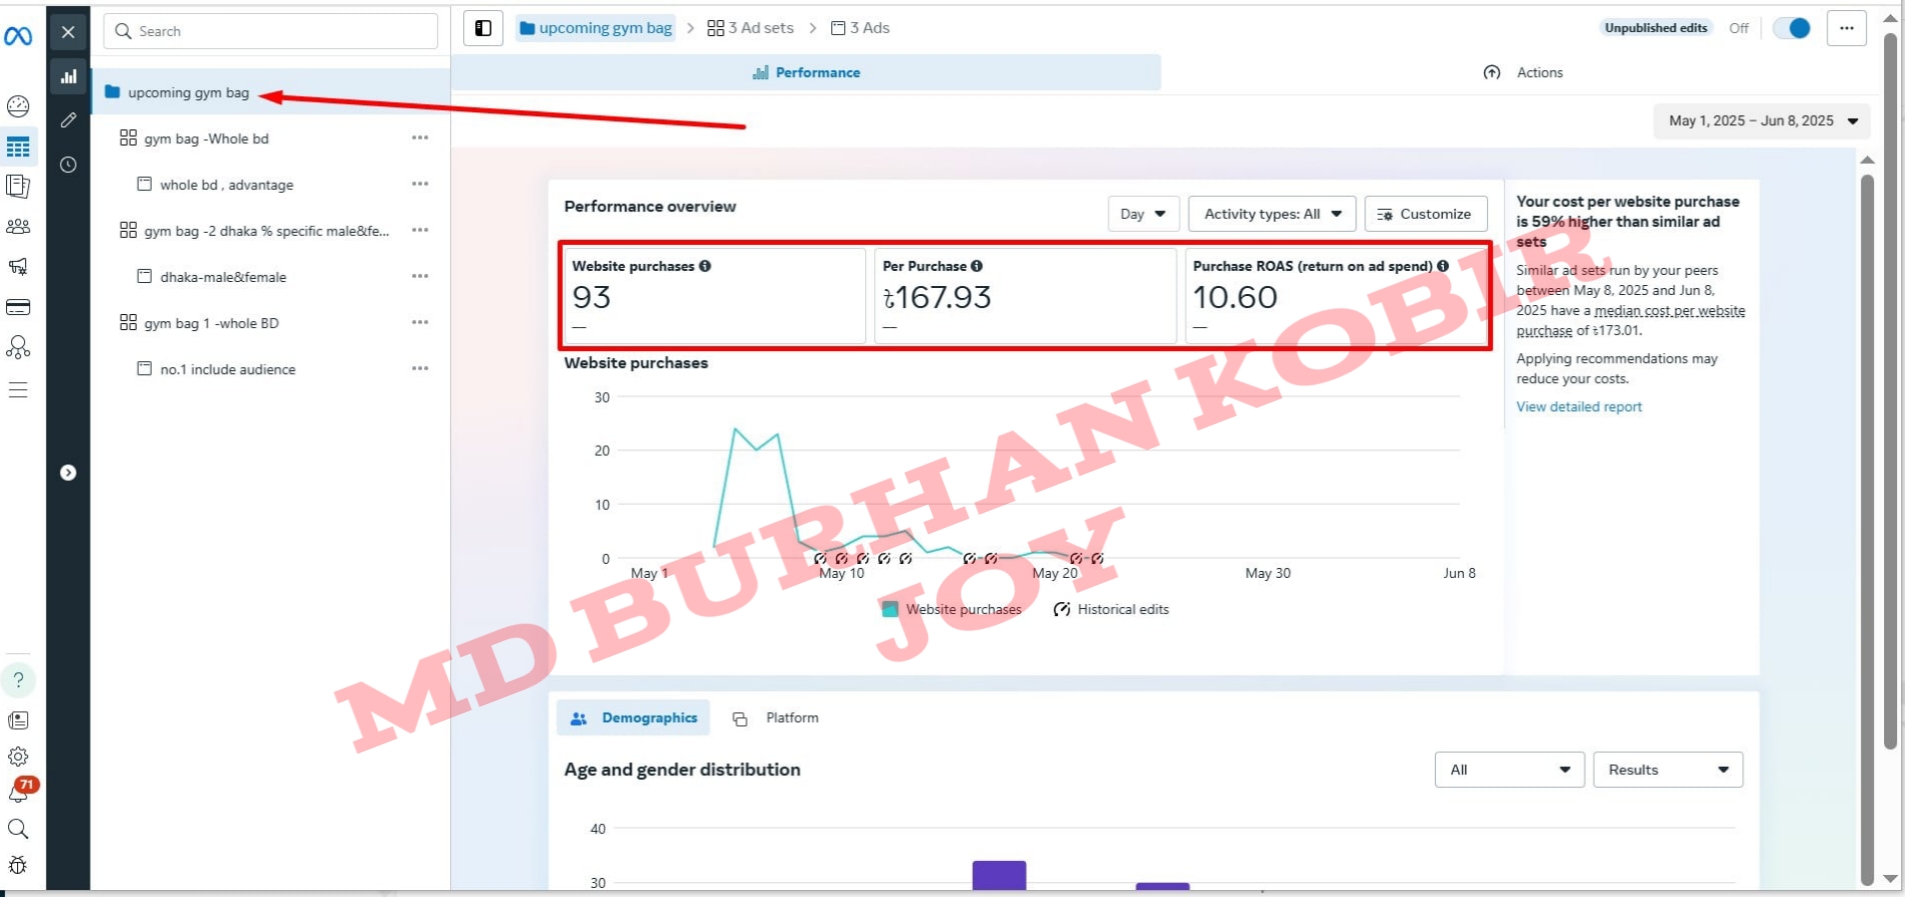Open the View detailed report link

tap(1578, 407)
